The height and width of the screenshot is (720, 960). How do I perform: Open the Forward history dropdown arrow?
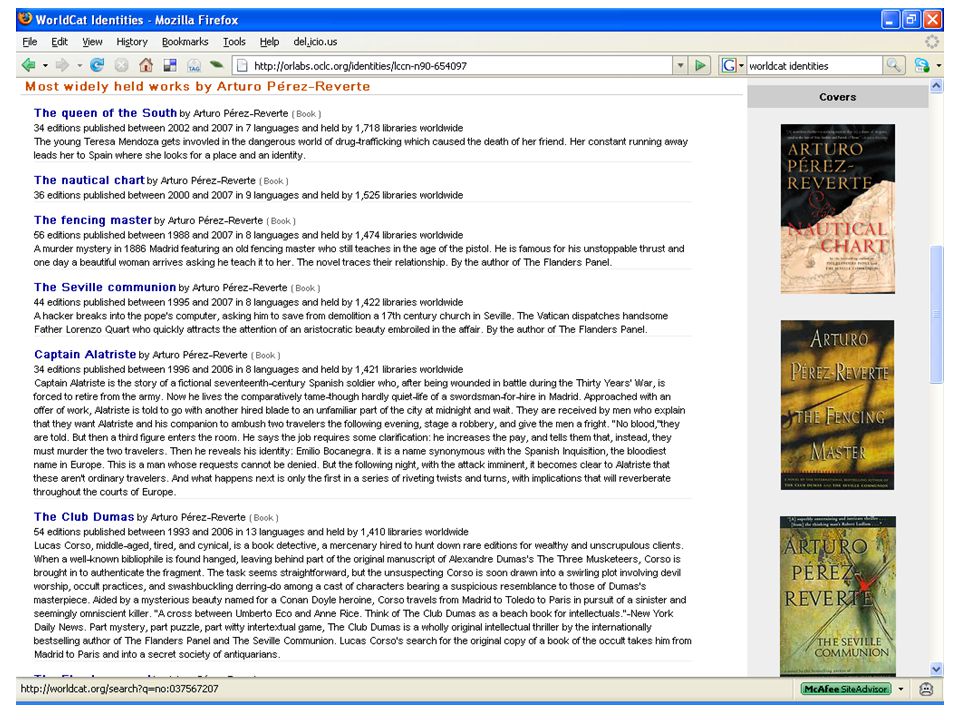point(80,66)
